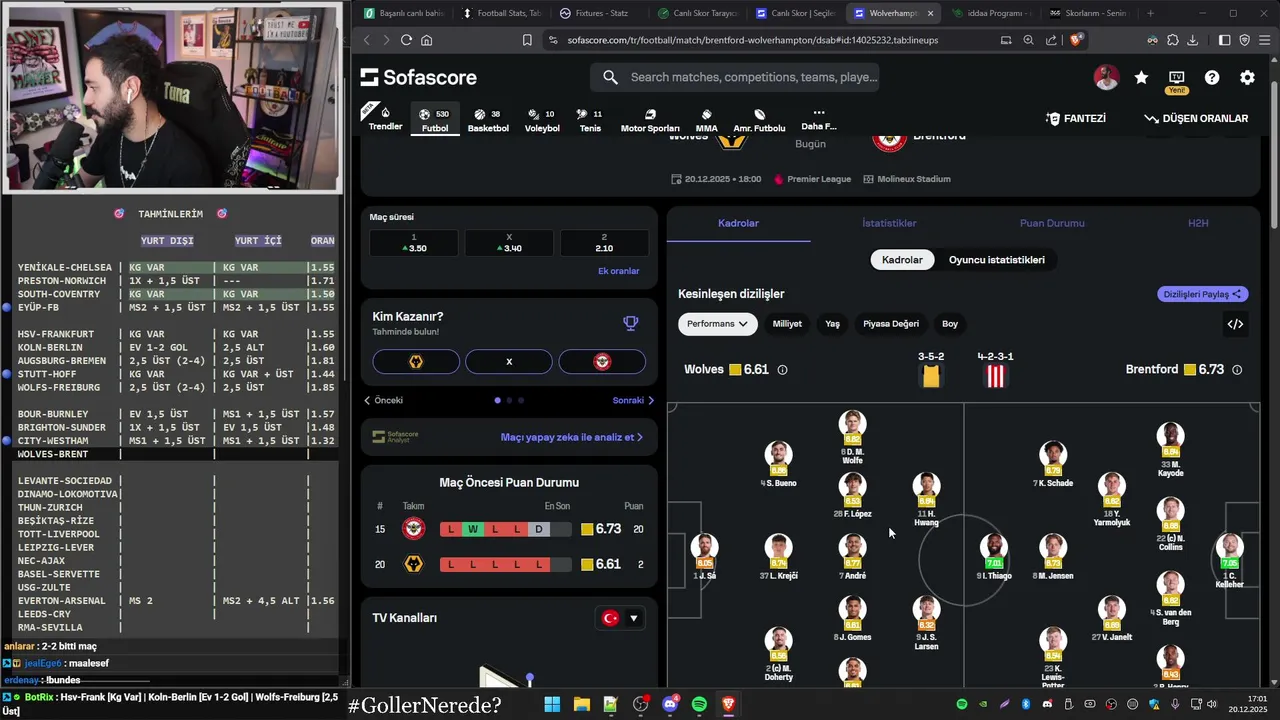
Task: Open the Amr. Futbolu category
Action: point(759,120)
